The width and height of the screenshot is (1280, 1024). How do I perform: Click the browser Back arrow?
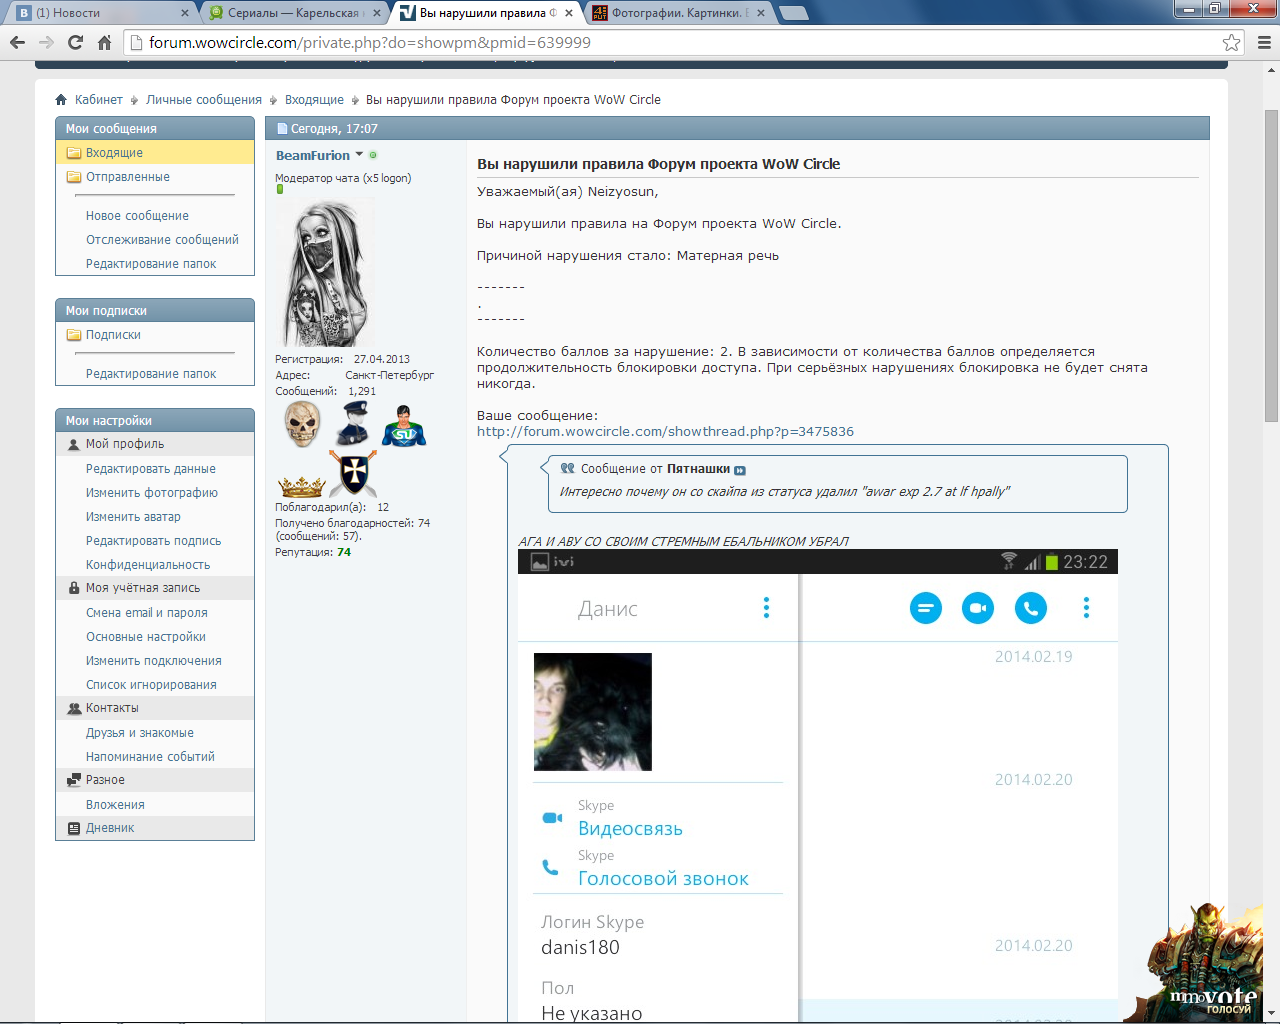(17, 42)
